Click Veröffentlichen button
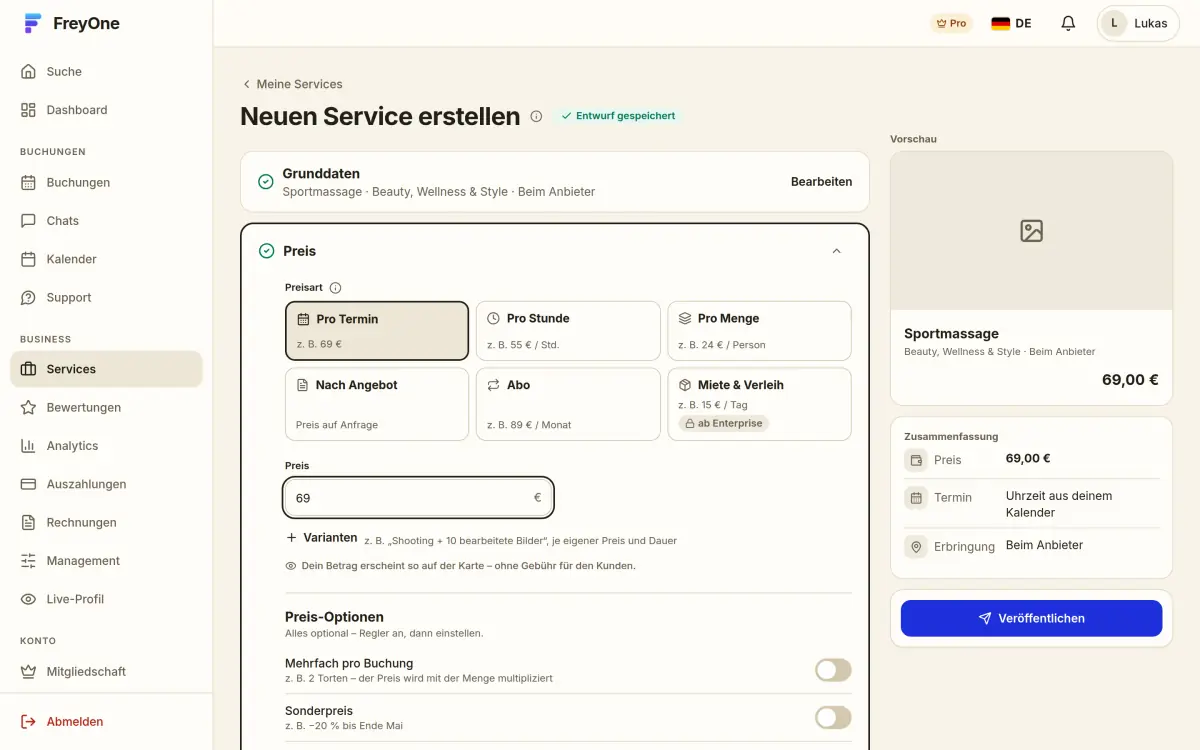The height and width of the screenshot is (750, 1200). (1031, 618)
